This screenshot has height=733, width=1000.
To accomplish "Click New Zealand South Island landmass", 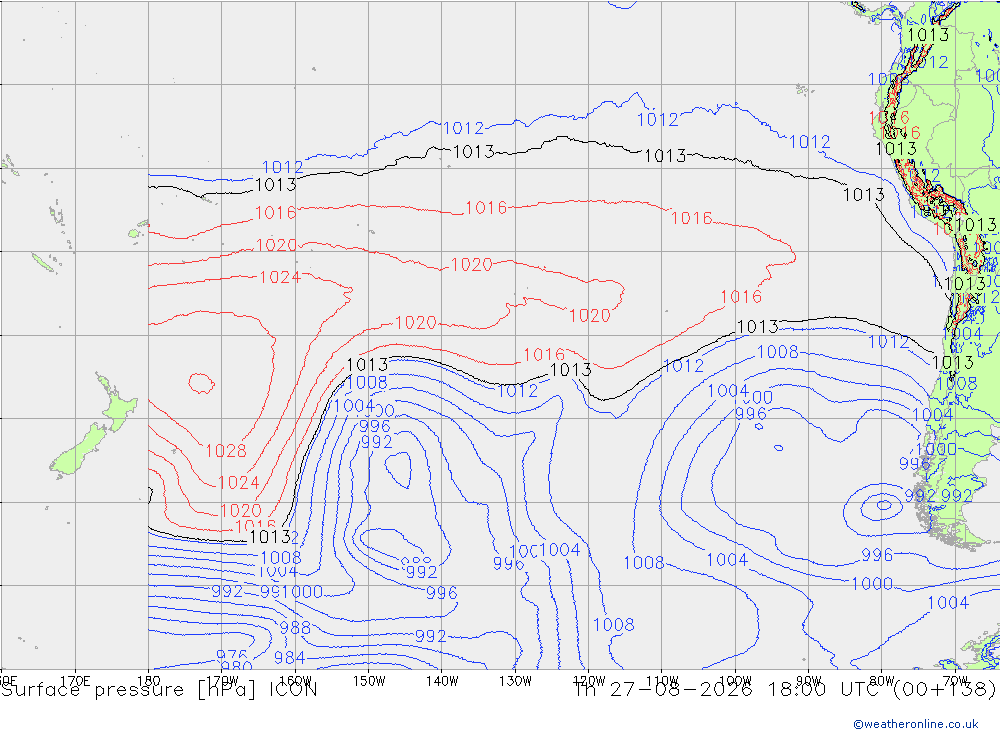I will tap(78, 452).
